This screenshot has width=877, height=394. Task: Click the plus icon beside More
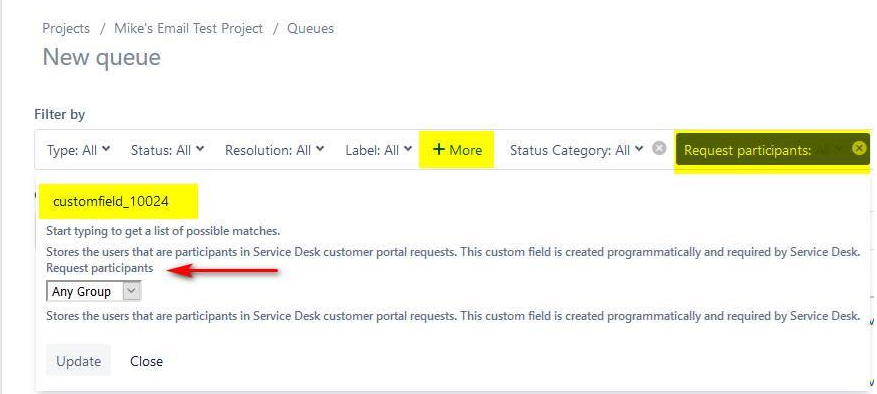tap(439, 149)
